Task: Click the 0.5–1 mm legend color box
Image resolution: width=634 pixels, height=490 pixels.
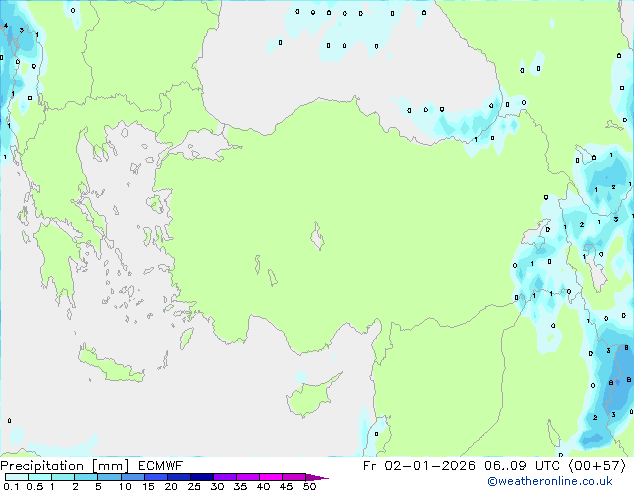Action: [40, 477]
